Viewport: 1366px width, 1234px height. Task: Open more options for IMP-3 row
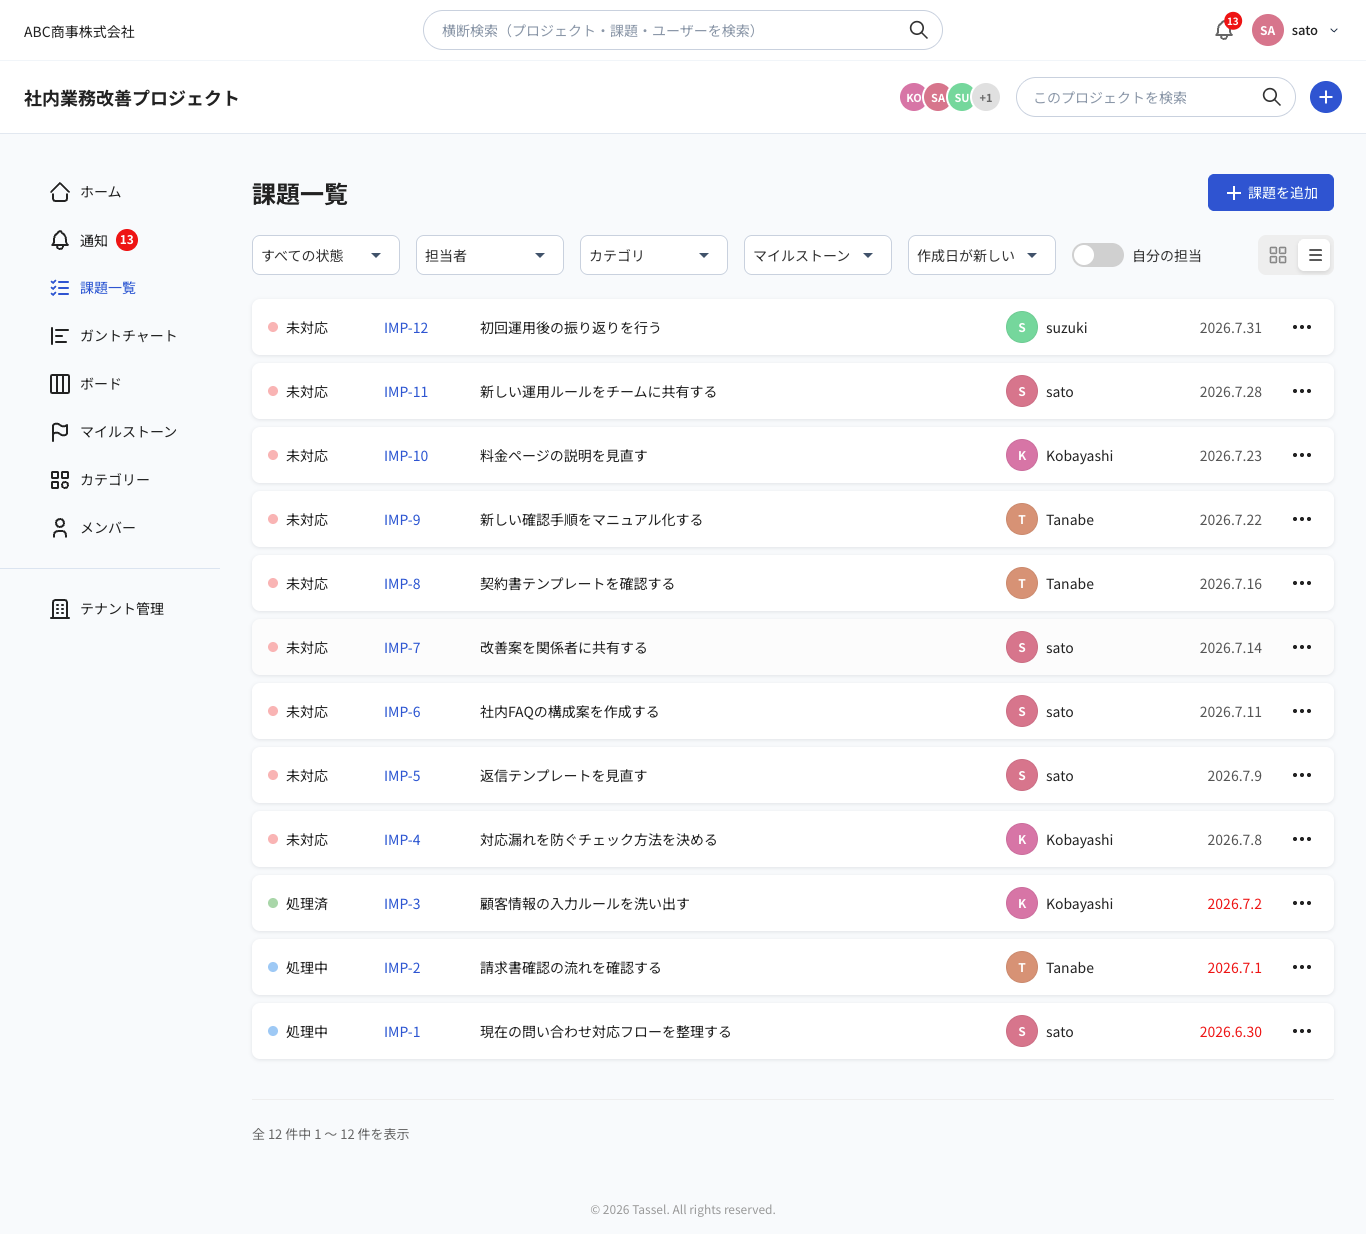coord(1302,903)
